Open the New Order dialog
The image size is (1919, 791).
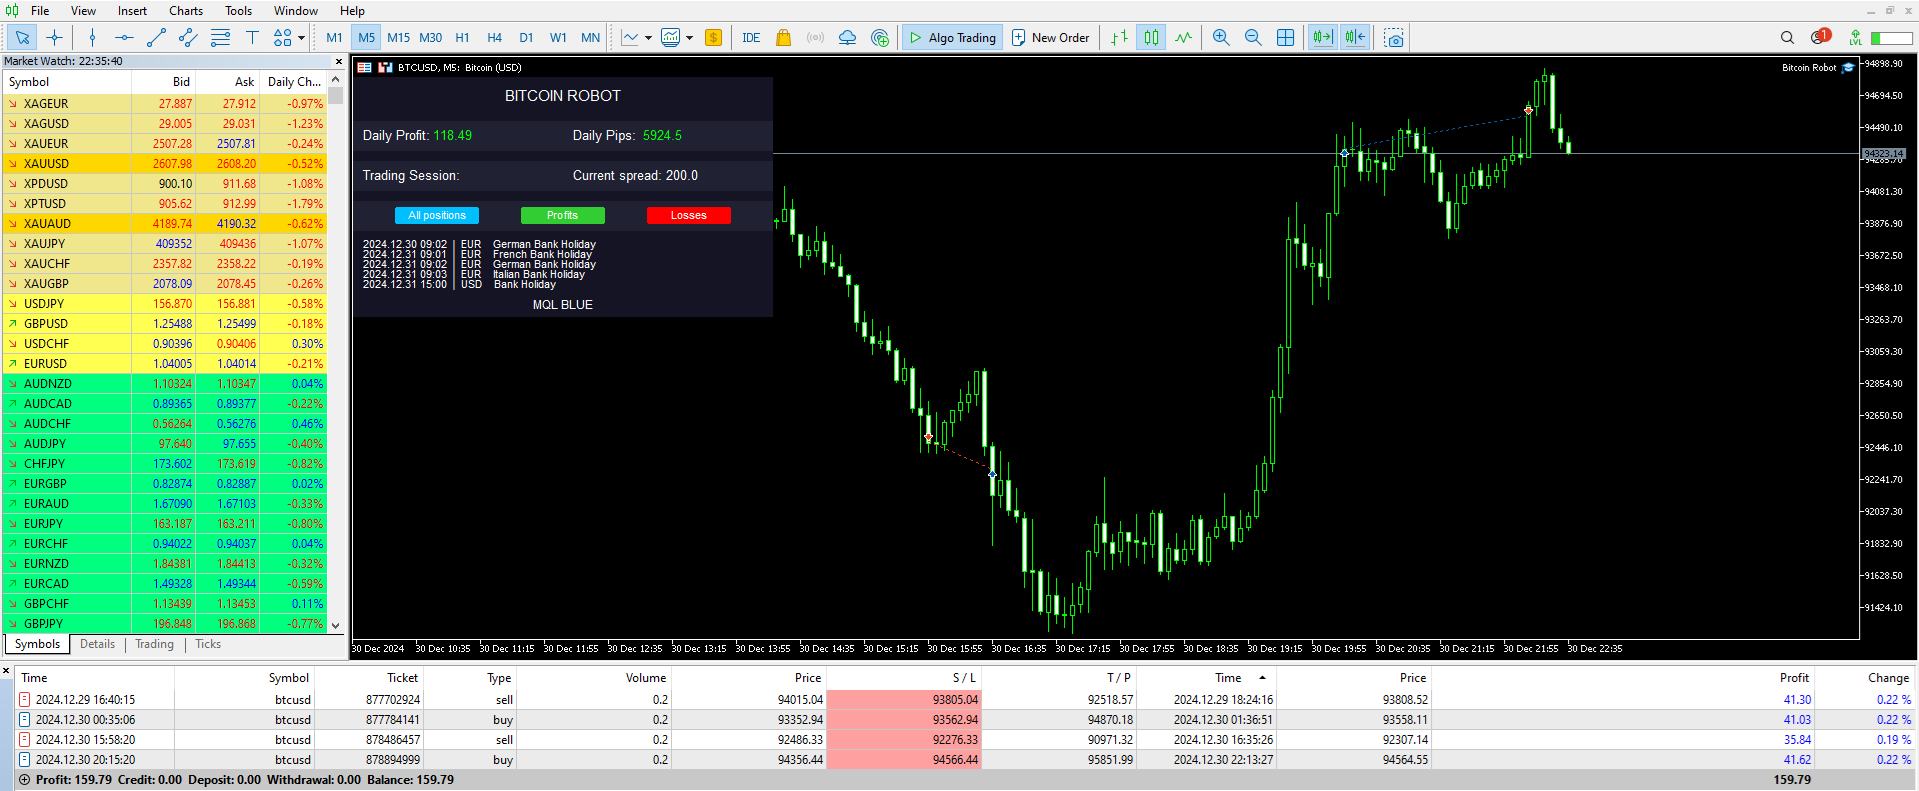click(x=1050, y=38)
